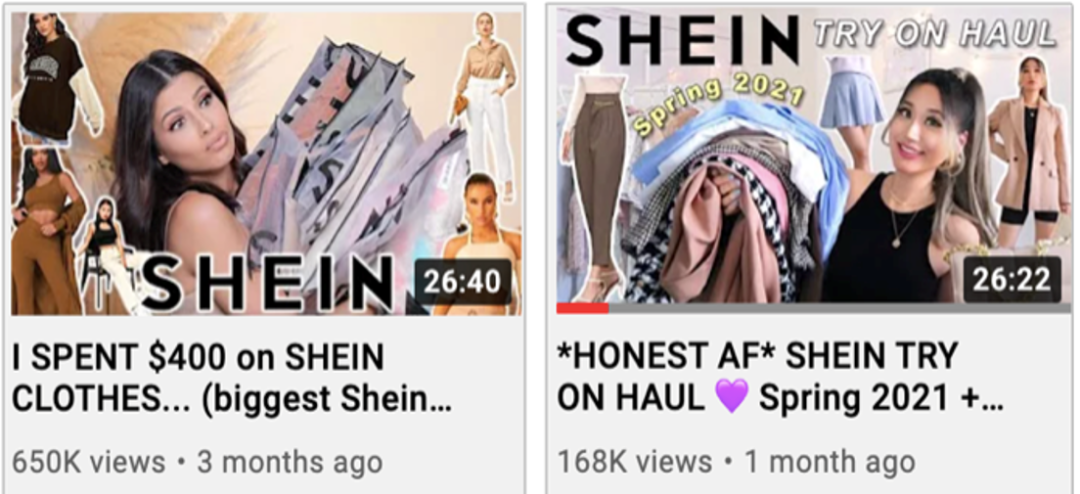Click the SHEIN logo in right thumbnail
The image size is (1080, 494).
(x=682, y=39)
